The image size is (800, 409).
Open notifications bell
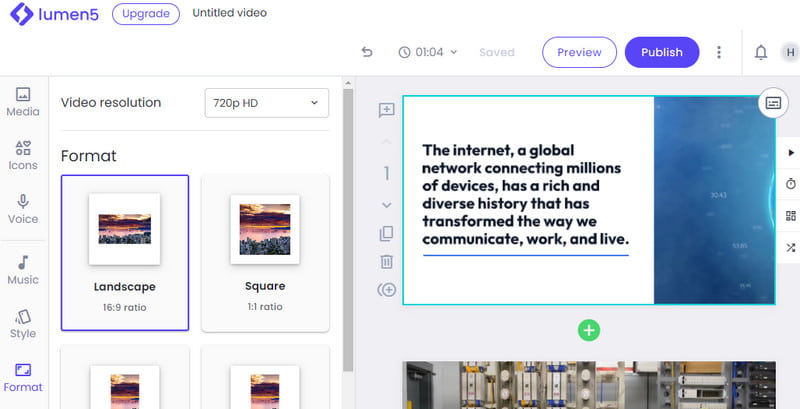761,52
